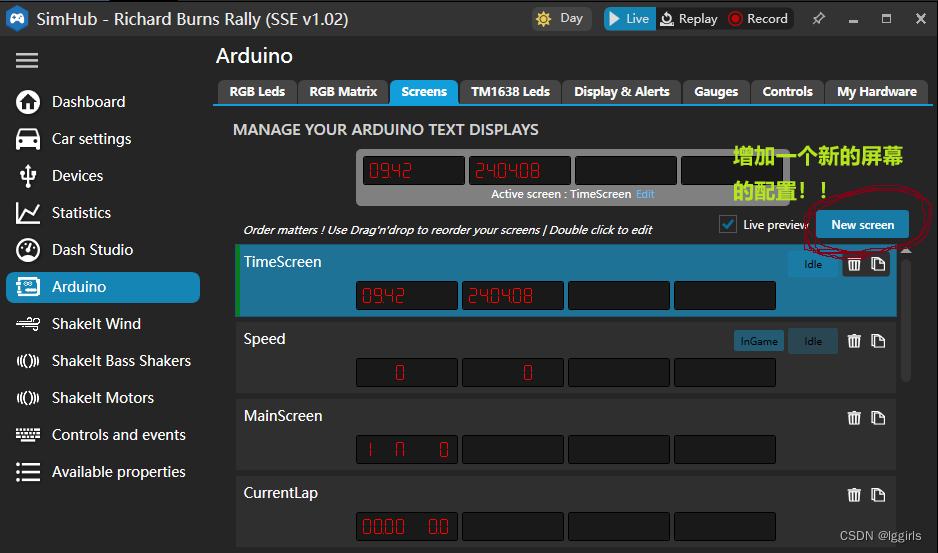Click CurrentLap first display showing 00.00
The image size is (938, 553).
coord(407,527)
